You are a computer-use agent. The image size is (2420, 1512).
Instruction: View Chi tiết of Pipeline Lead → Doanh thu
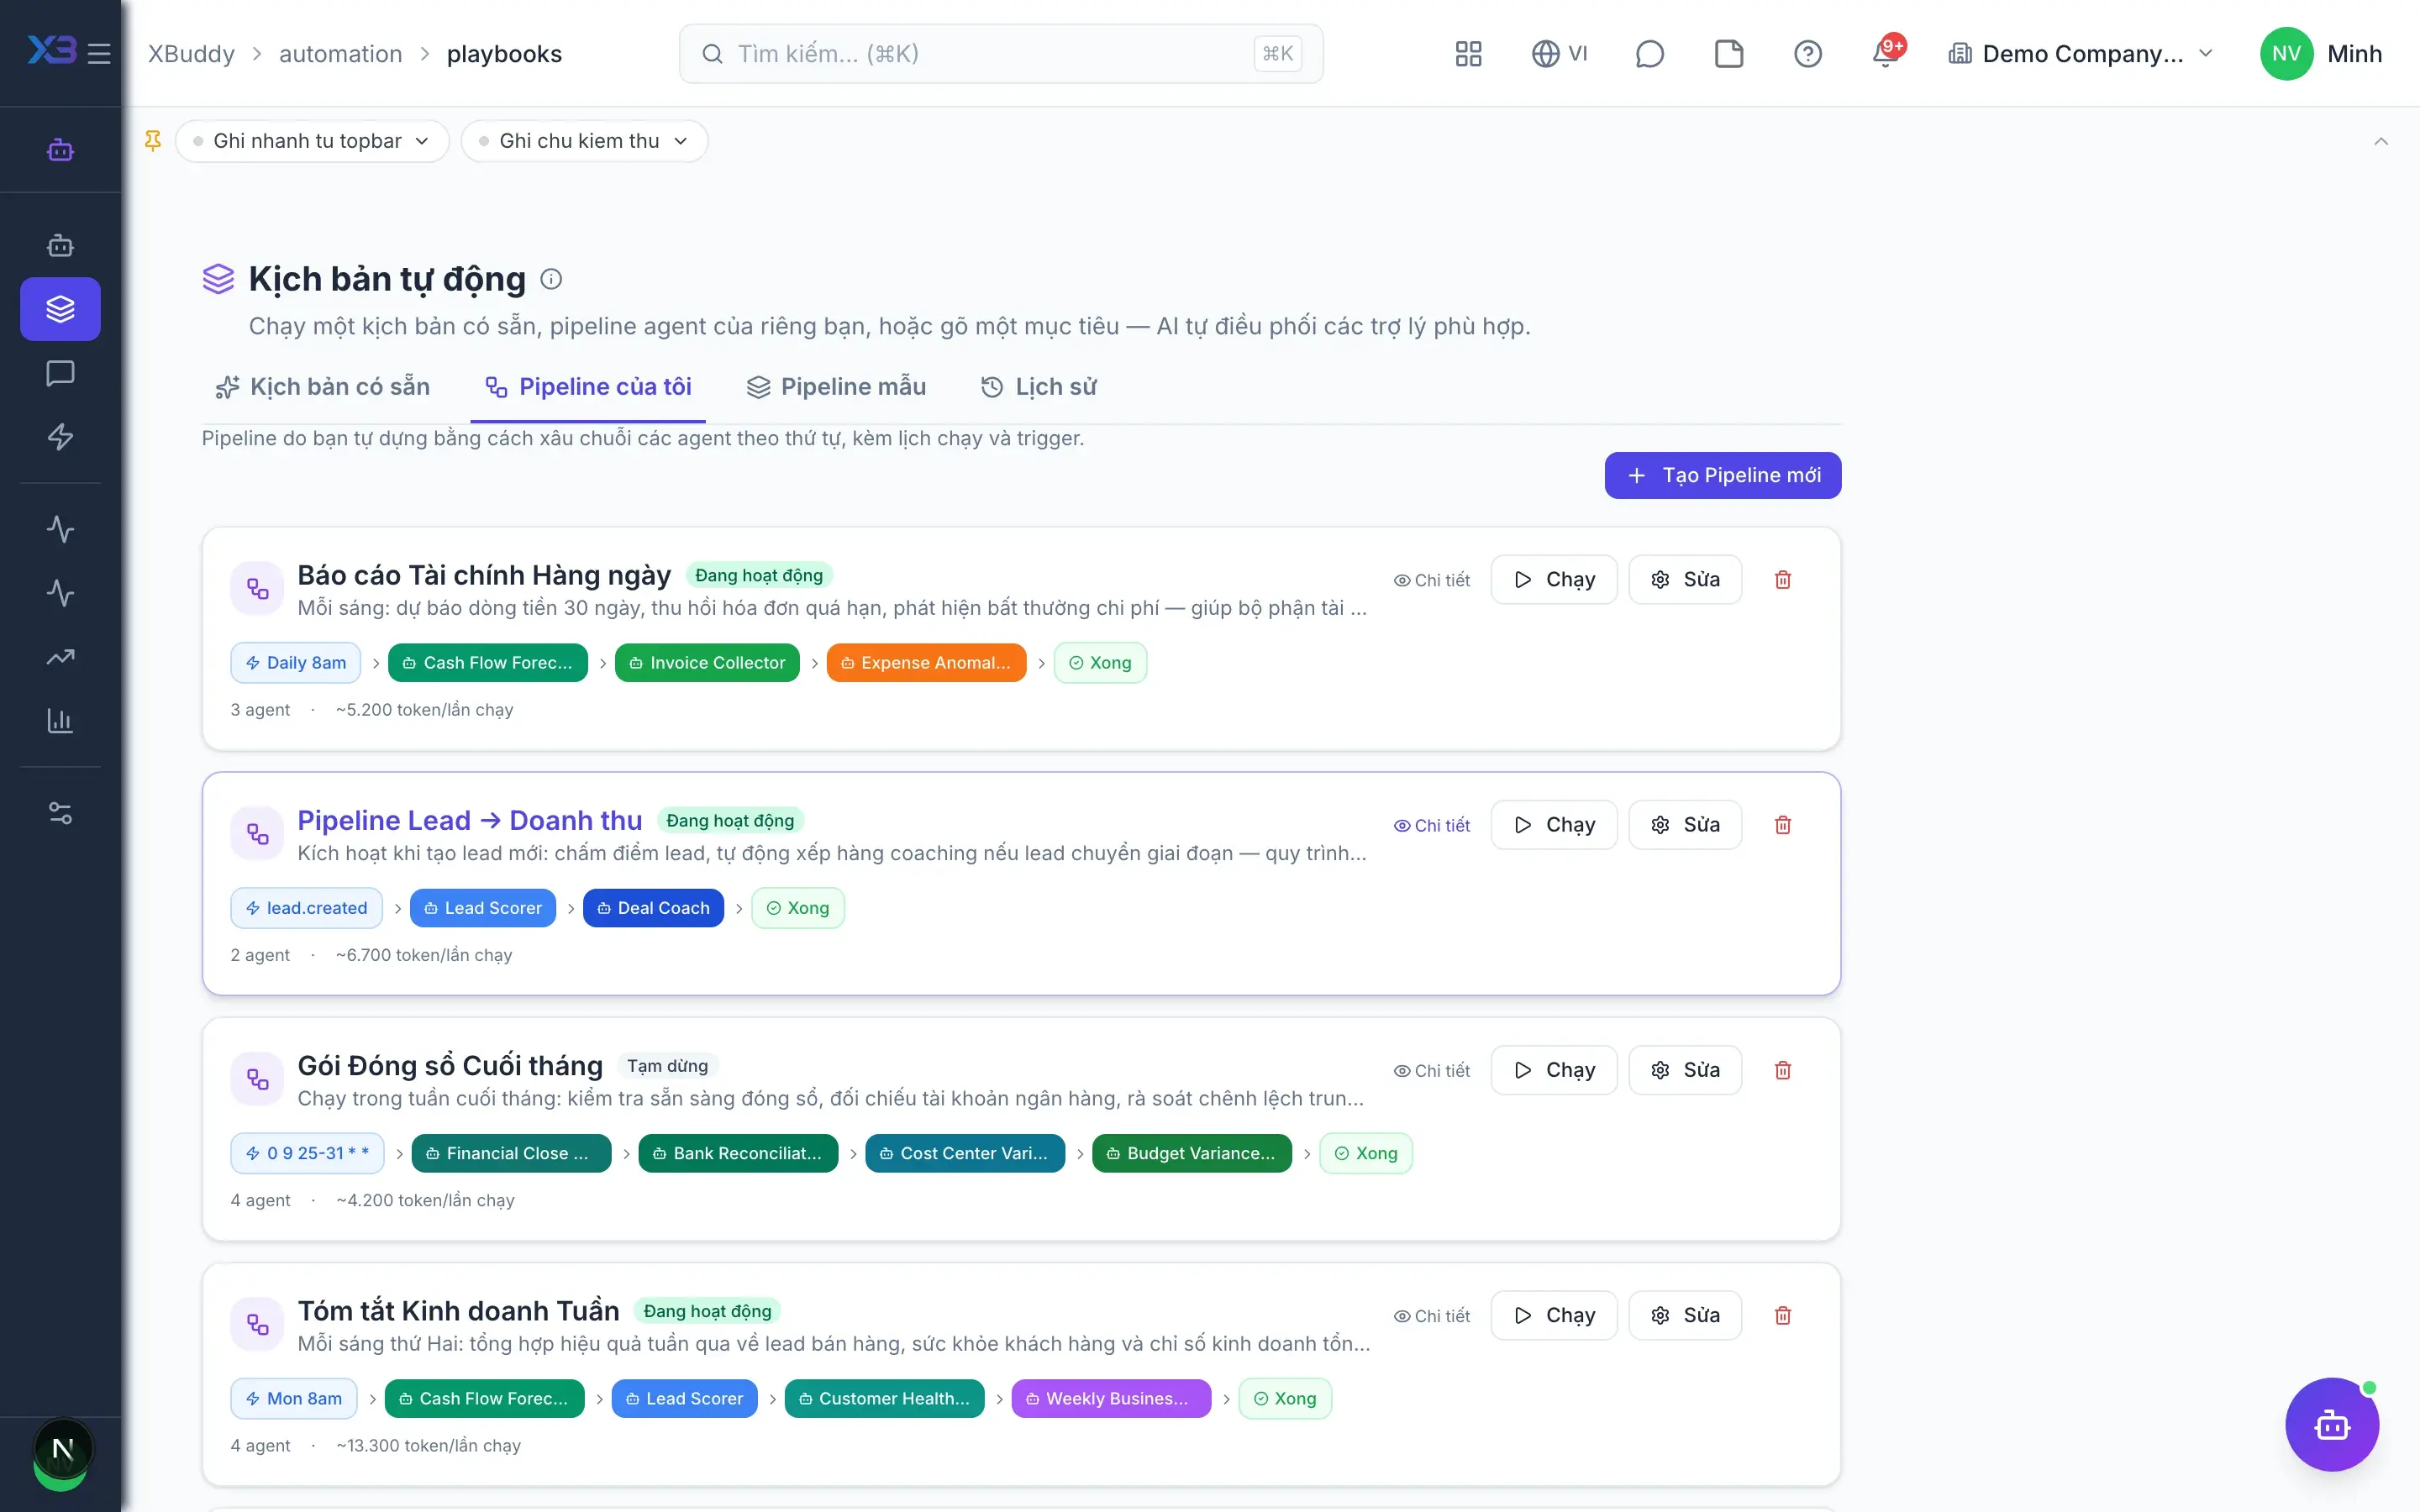click(x=1432, y=825)
